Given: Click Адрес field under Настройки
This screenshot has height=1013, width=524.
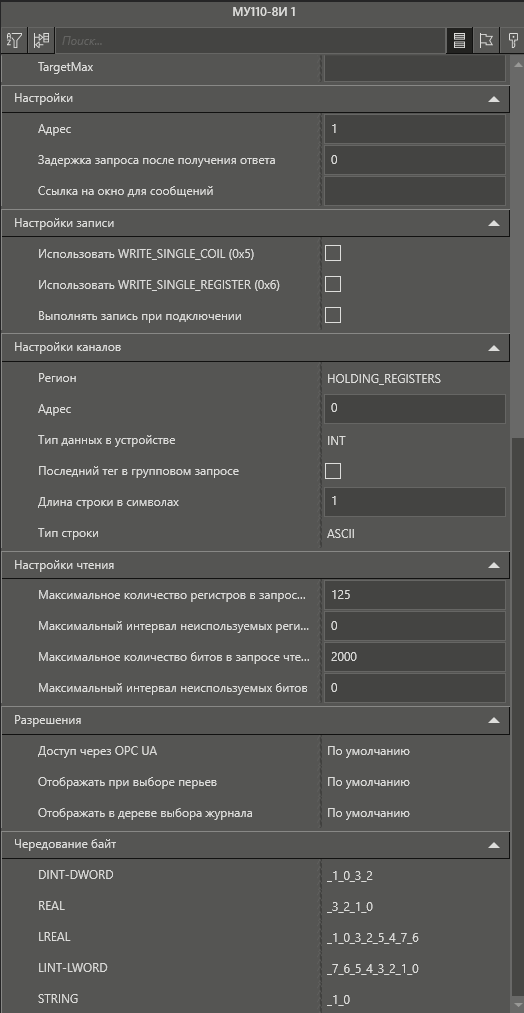Looking at the screenshot, I should click(x=415, y=129).
